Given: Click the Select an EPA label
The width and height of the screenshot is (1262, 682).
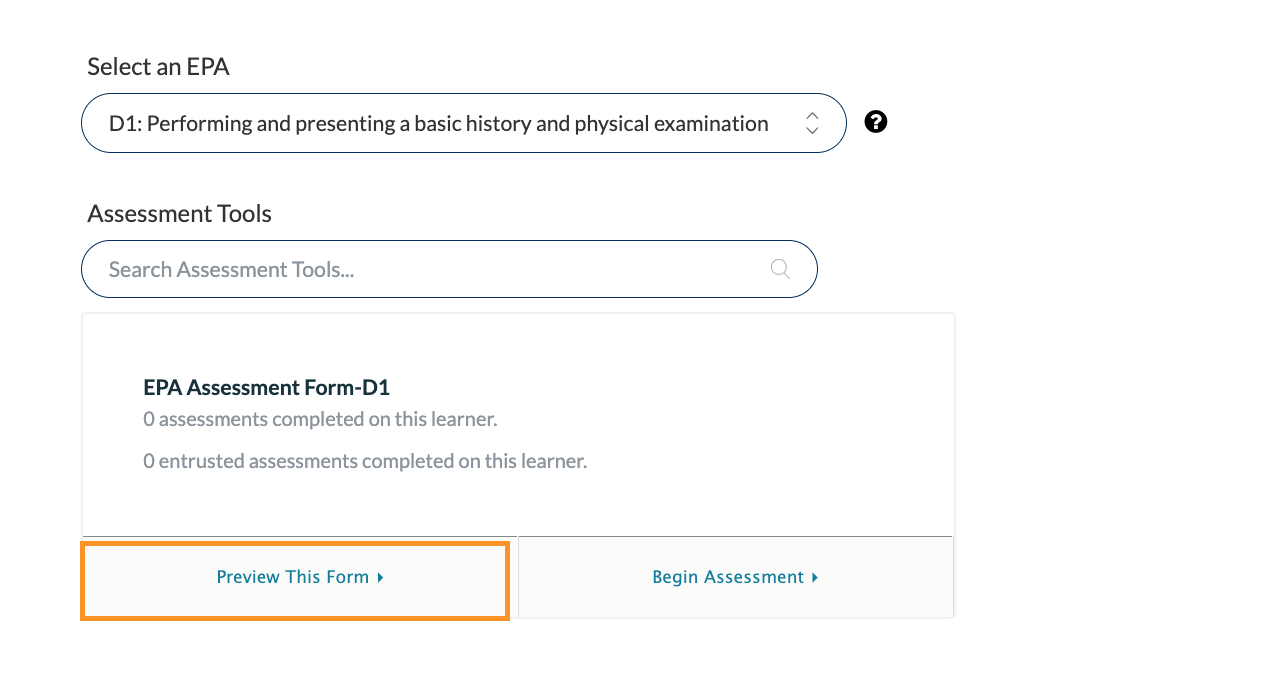Looking at the screenshot, I should coord(158,67).
